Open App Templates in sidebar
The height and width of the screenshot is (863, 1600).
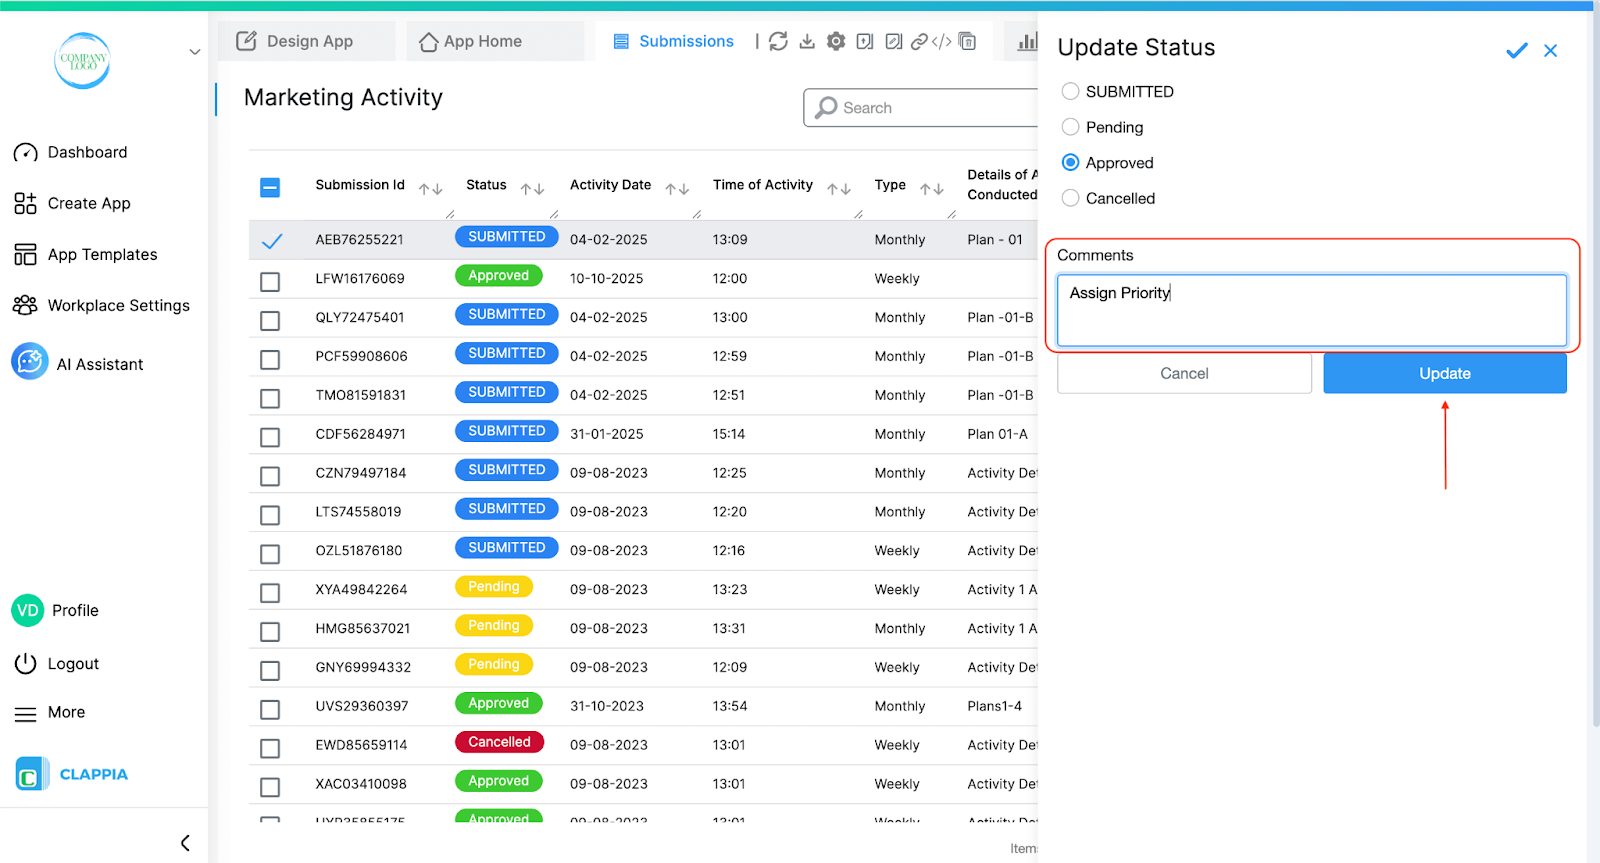(103, 254)
